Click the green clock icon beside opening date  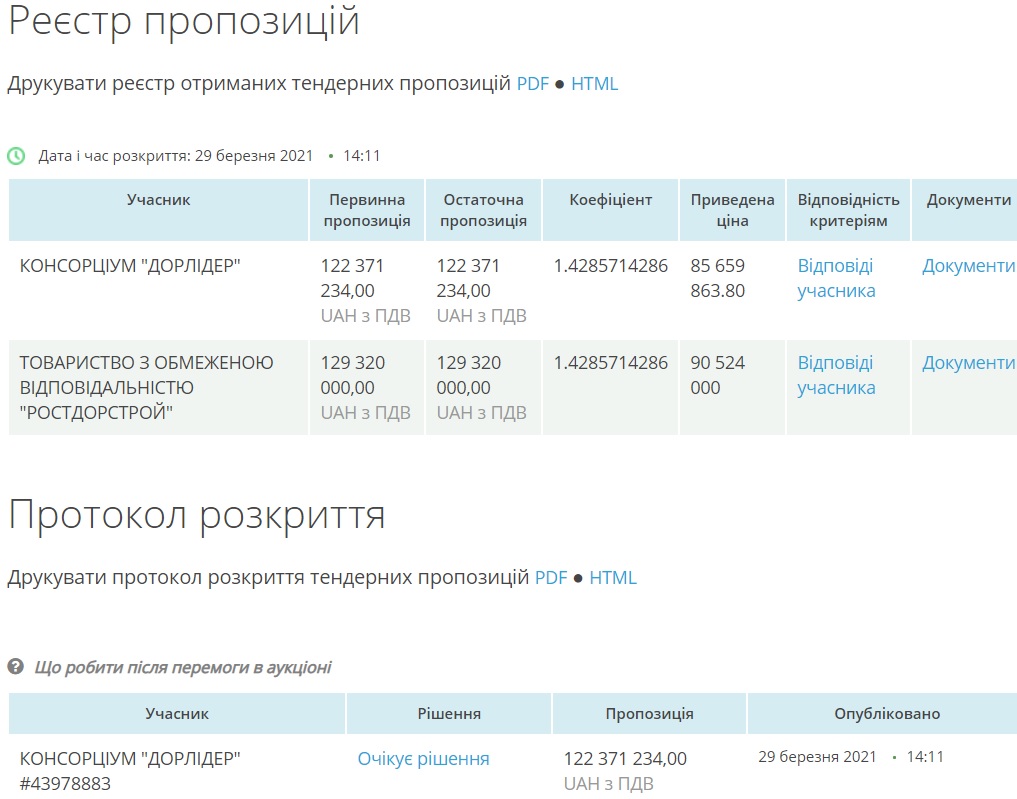click(16, 156)
